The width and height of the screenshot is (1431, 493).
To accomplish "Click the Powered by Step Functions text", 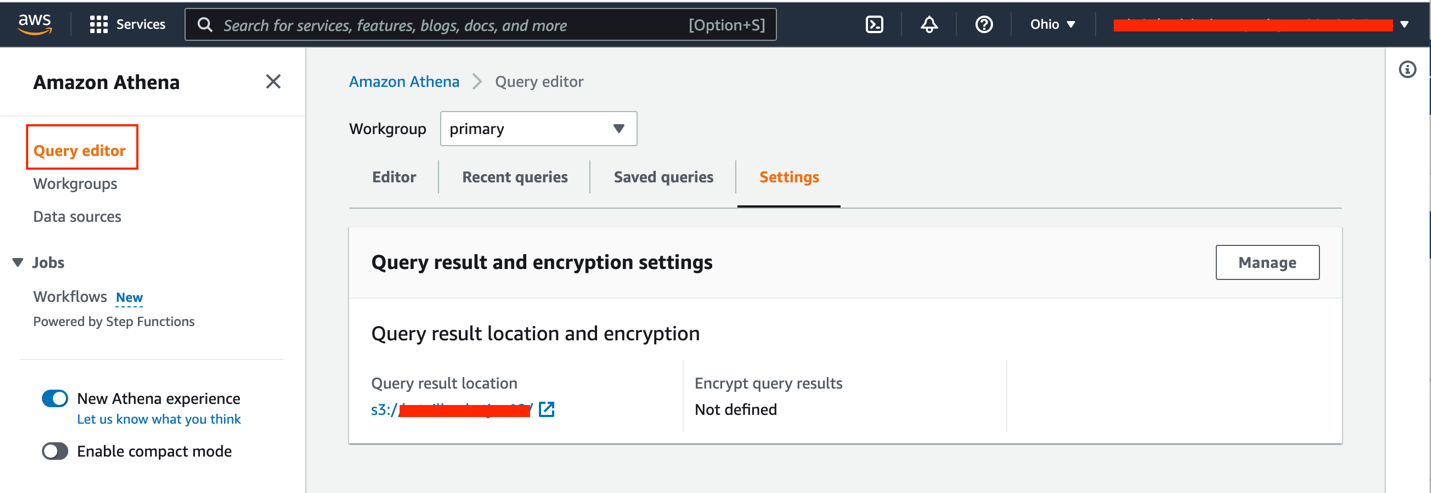I will [114, 321].
